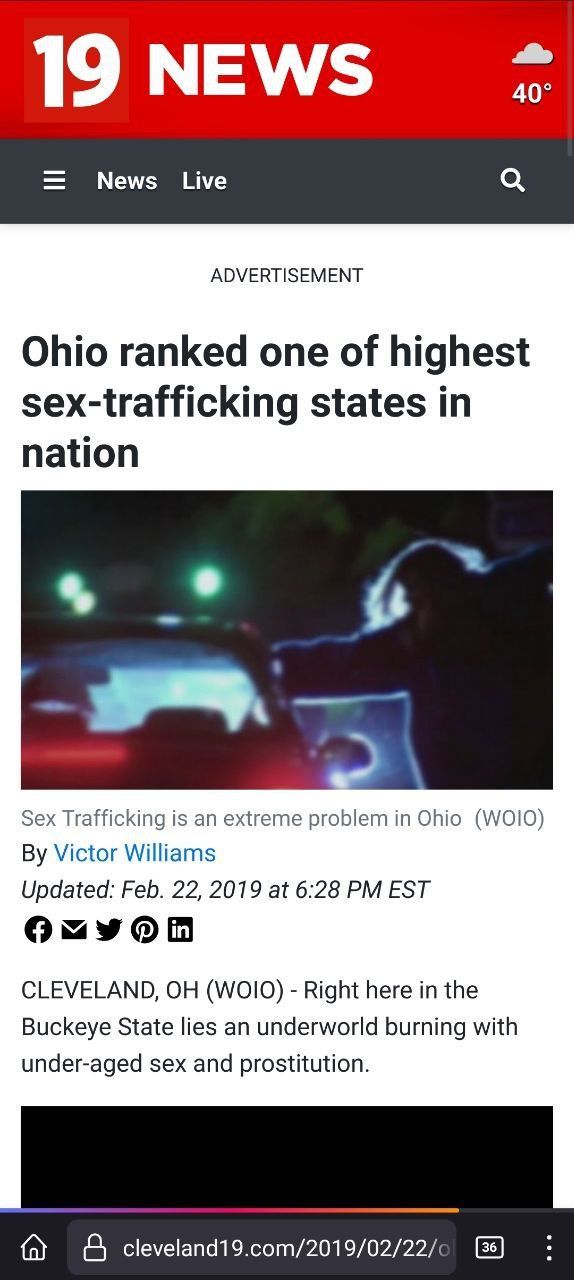574x1280 pixels.
Task: Share article via email icon
Action: pyautogui.click(x=74, y=930)
